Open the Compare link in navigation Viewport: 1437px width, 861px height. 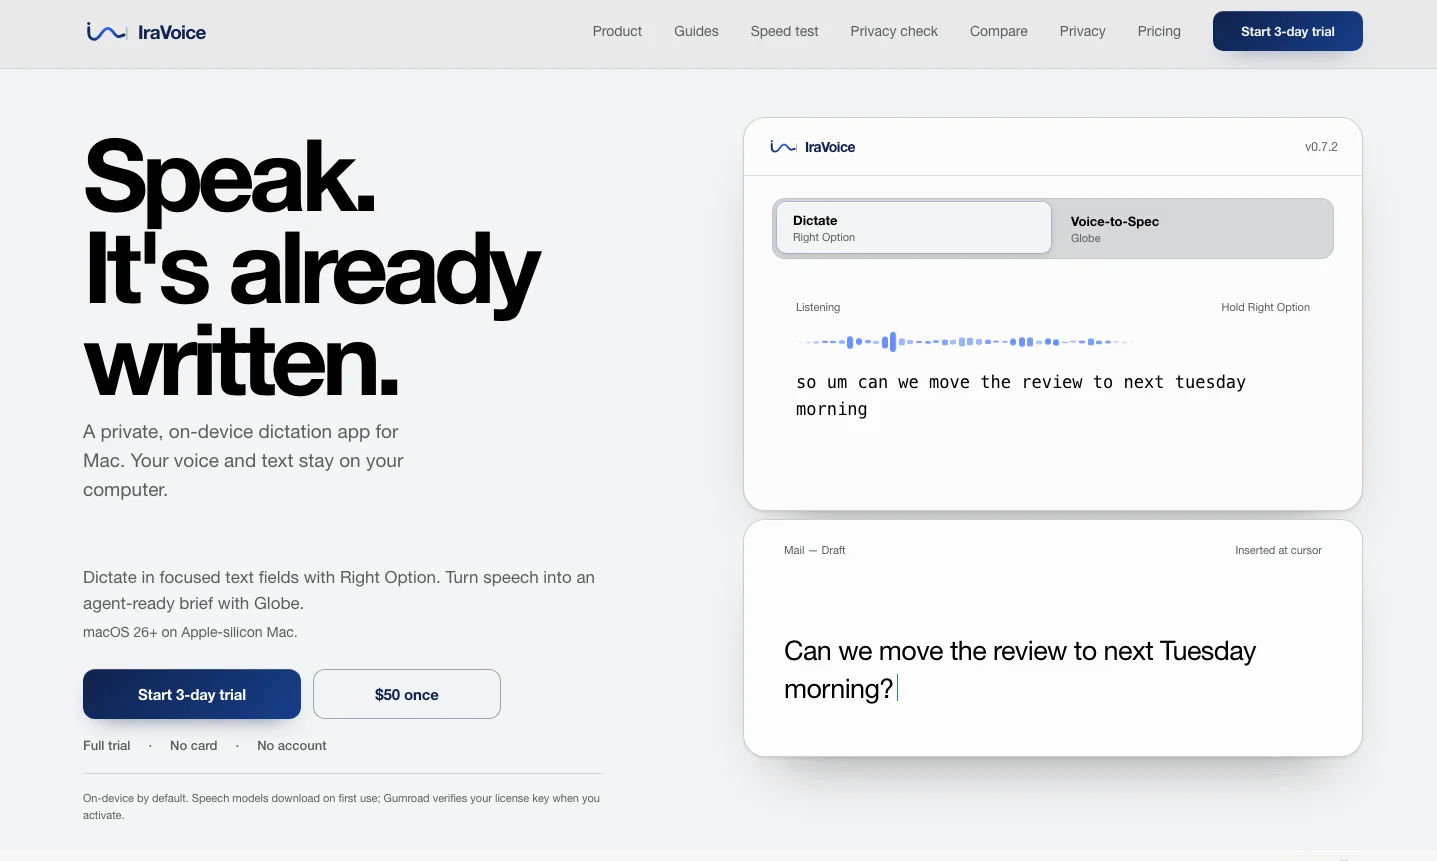click(x=998, y=31)
